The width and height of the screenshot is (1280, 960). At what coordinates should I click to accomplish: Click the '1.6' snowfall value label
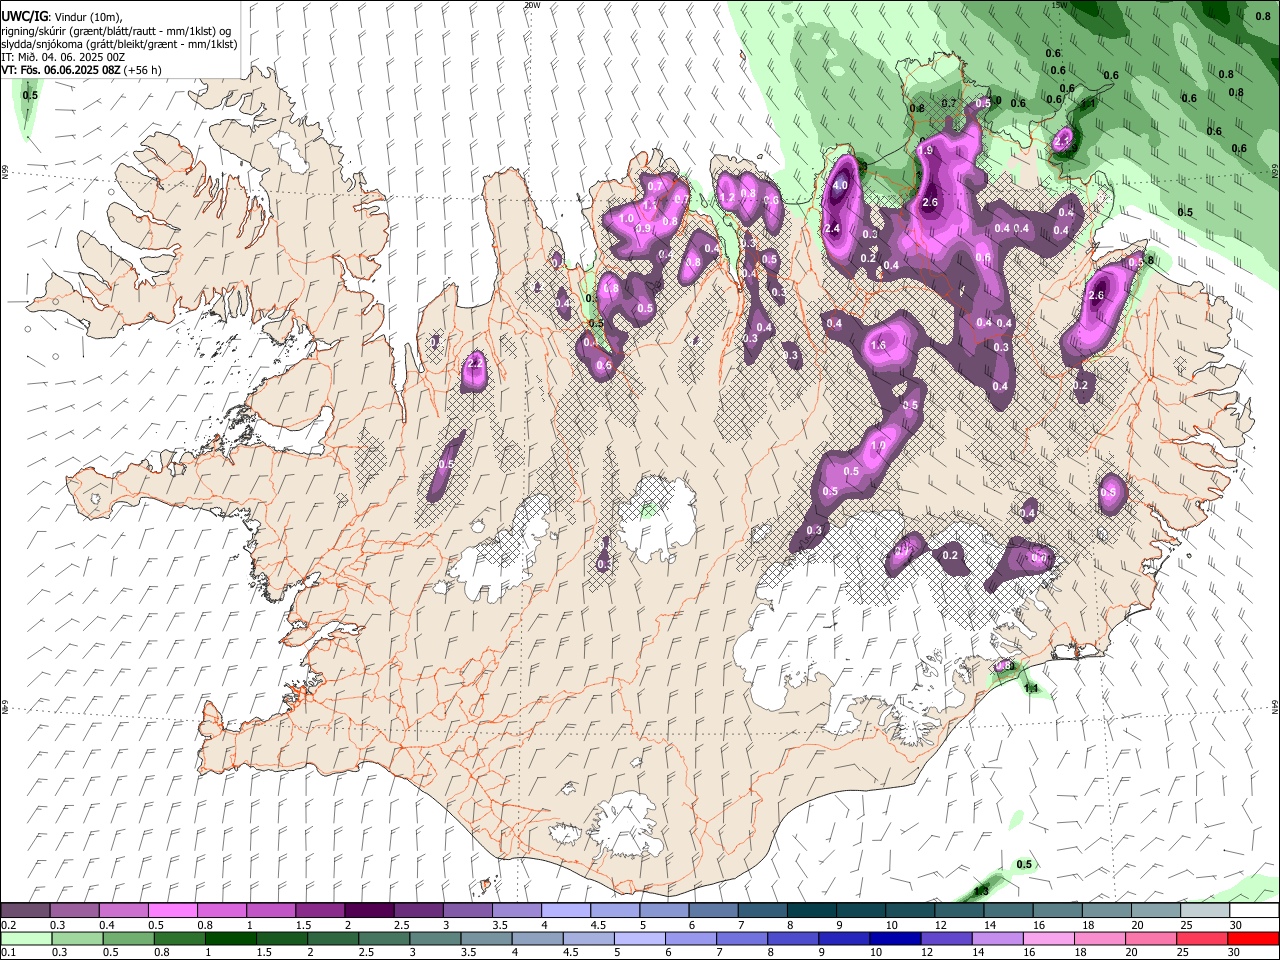pos(879,345)
